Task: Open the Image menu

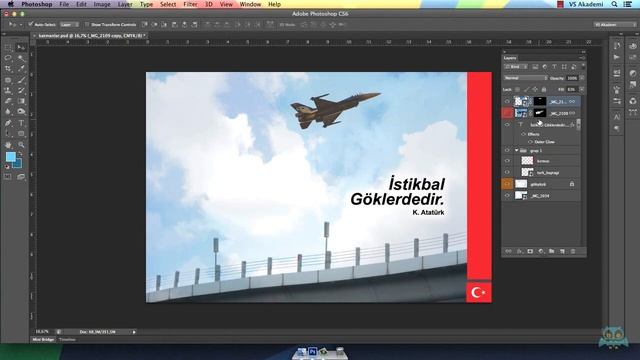Action: 102,4
